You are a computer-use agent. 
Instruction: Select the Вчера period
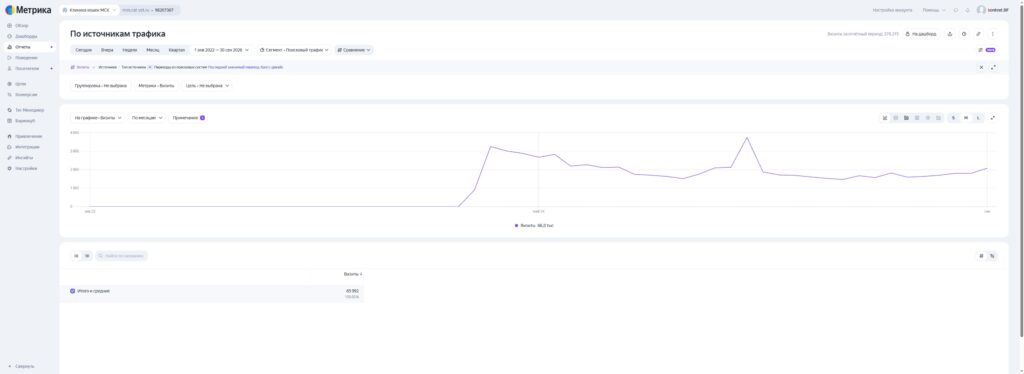107,50
